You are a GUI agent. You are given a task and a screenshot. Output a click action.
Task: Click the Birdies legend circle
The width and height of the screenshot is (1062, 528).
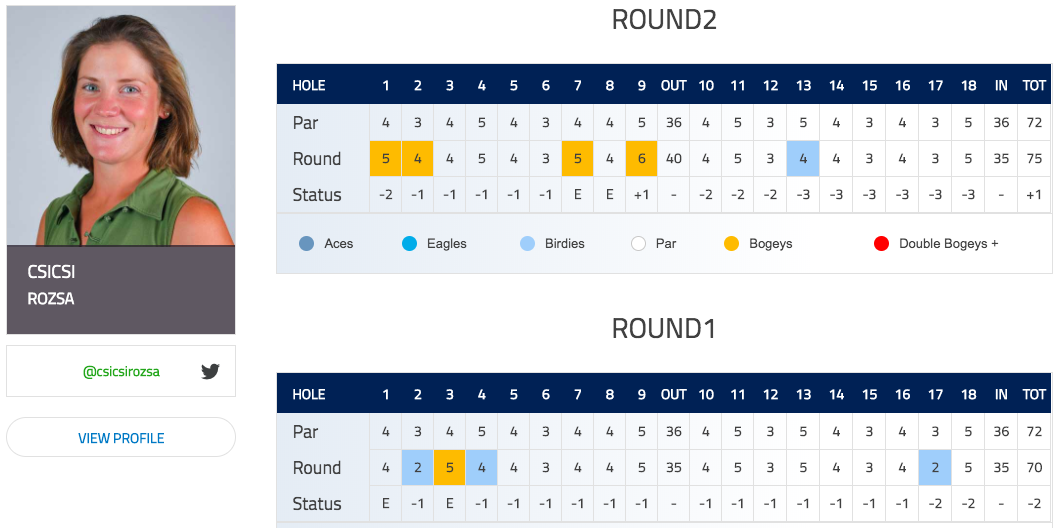tap(528, 244)
